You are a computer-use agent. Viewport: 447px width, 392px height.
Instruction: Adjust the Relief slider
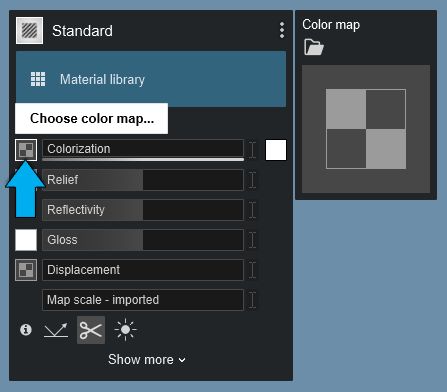(143, 180)
